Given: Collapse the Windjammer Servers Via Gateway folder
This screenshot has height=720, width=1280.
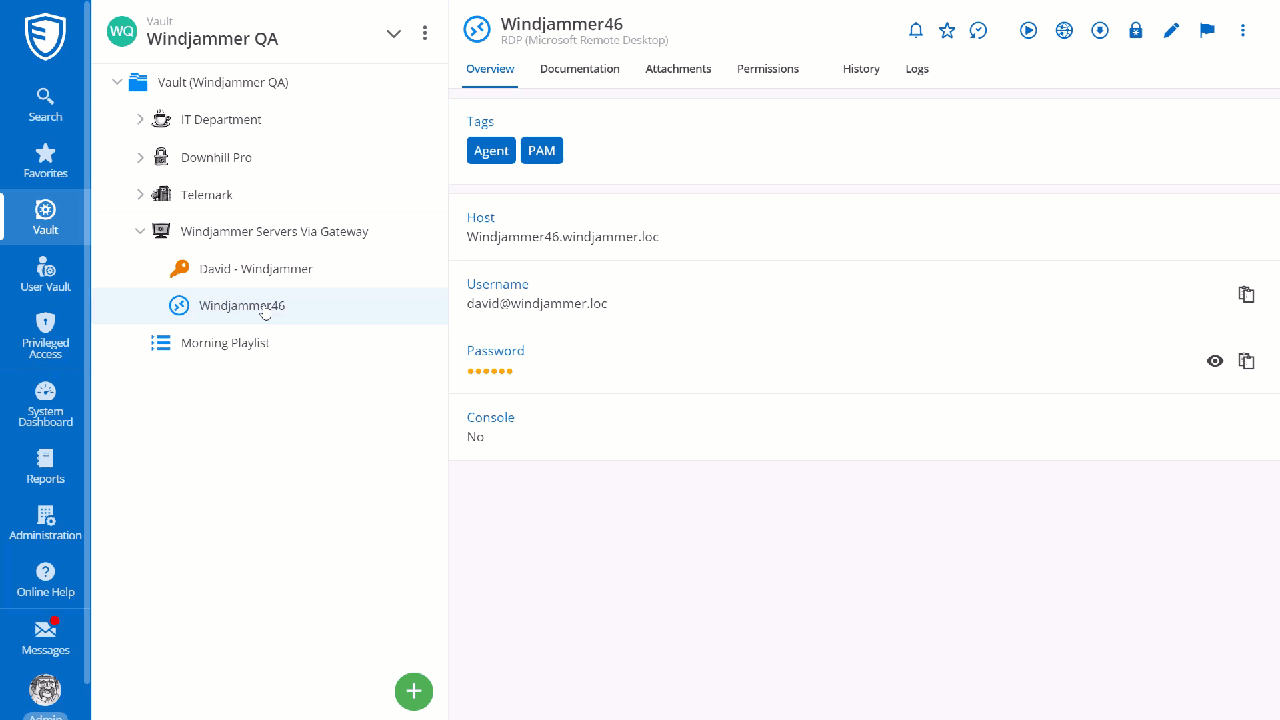Looking at the screenshot, I should pos(140,232).
